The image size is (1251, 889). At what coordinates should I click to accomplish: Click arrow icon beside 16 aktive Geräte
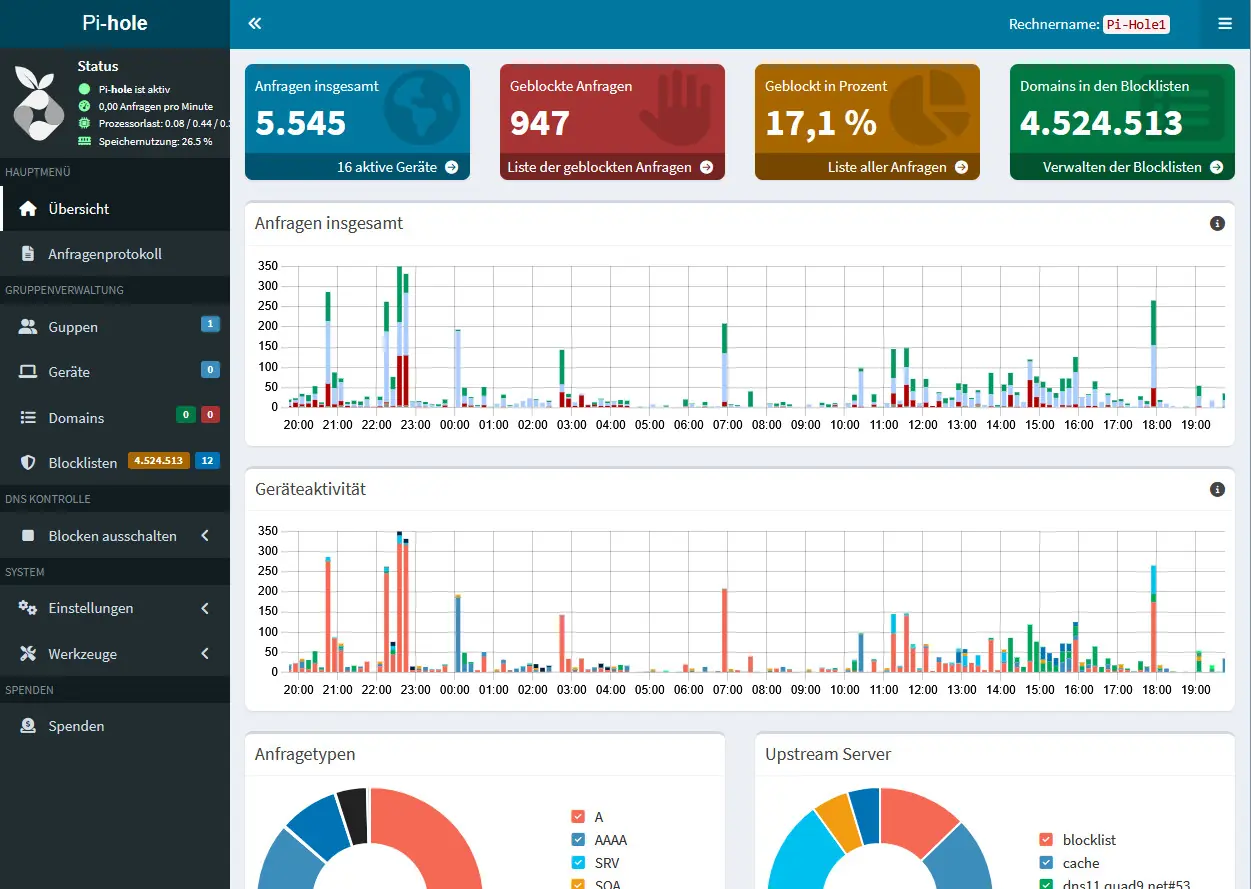pyautogui.click(x=452, y=167)
